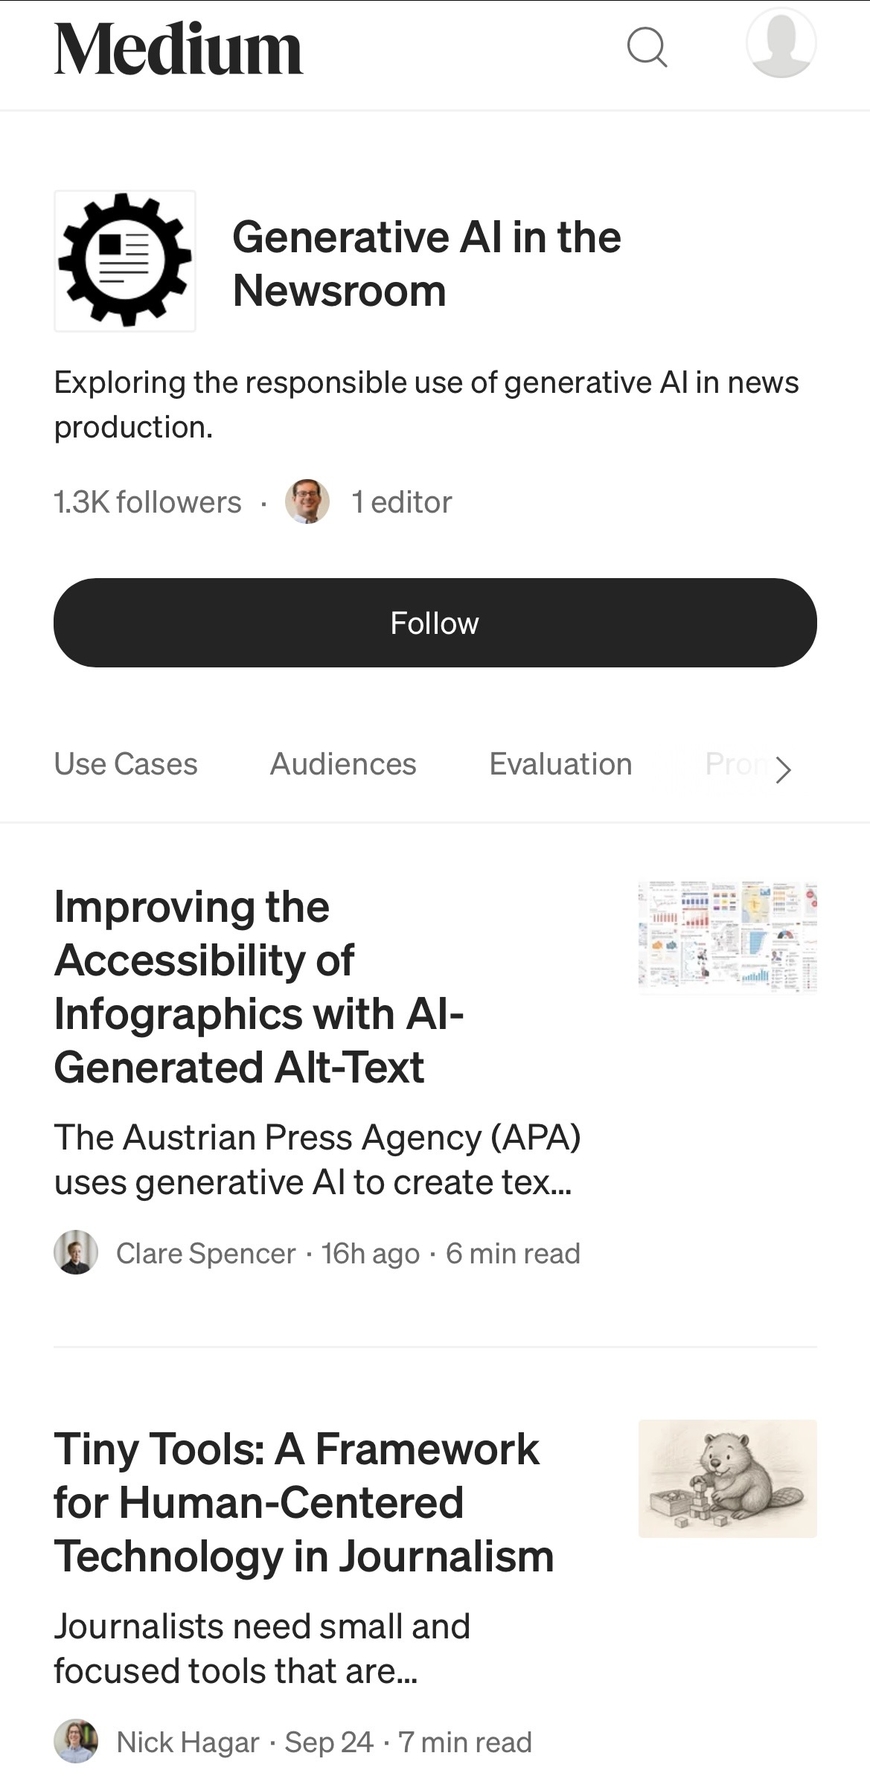Image resolution: width=870 pixels, height=1779 pixels.
Task: Click the editor's avatar photo
Action: 307,502
